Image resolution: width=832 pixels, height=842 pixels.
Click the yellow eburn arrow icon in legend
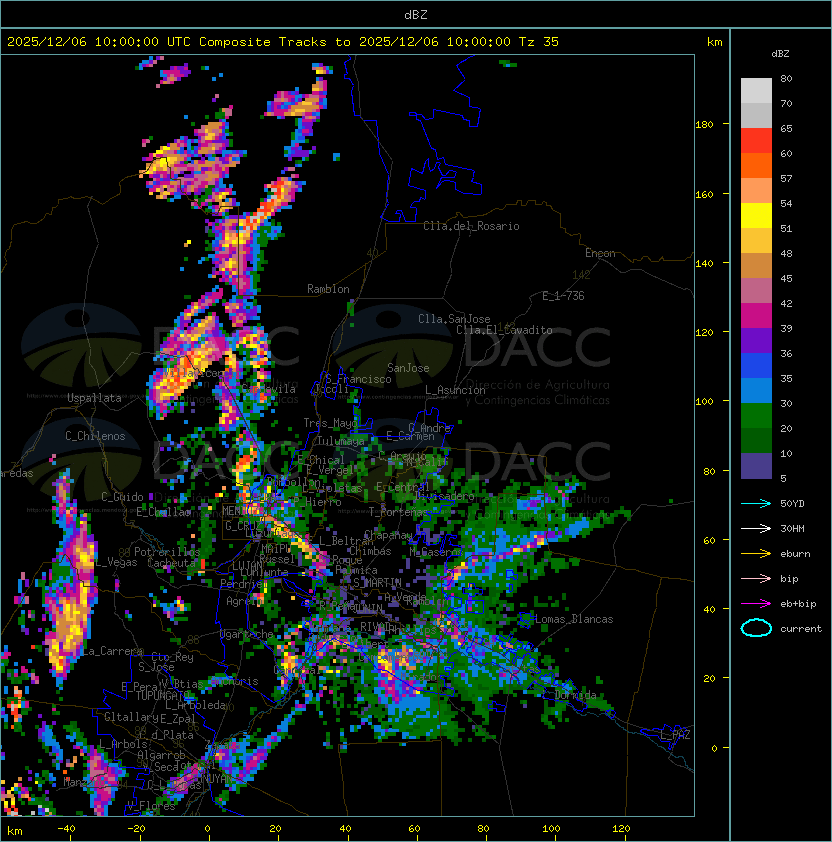[x=756, y=554]
